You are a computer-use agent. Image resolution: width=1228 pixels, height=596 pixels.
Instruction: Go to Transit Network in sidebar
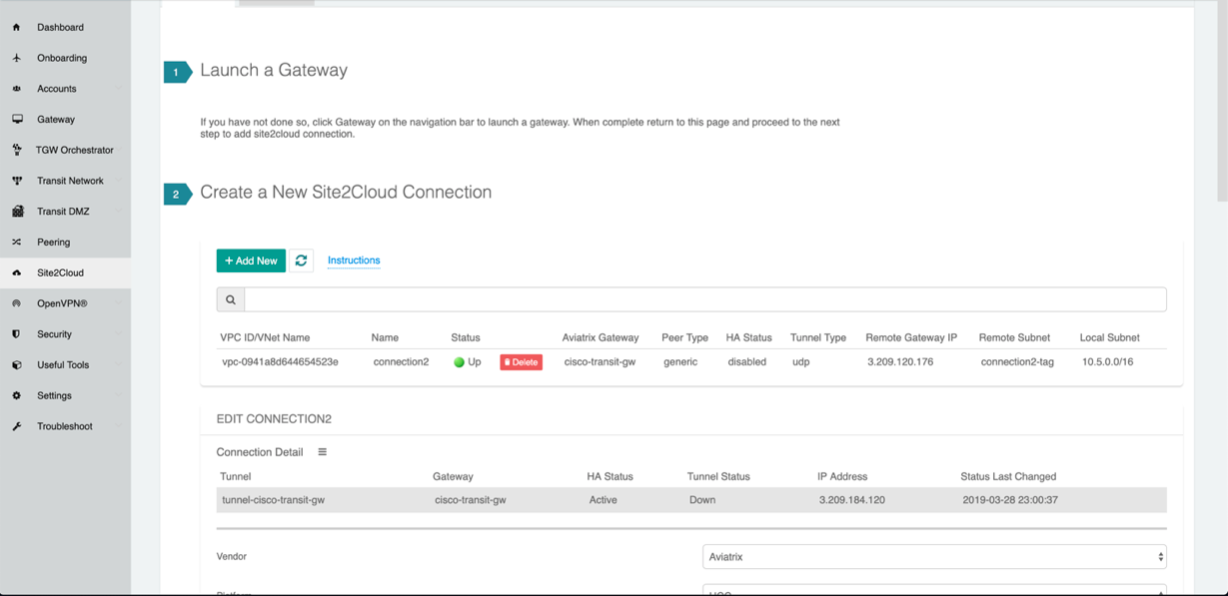coord(70,181)
